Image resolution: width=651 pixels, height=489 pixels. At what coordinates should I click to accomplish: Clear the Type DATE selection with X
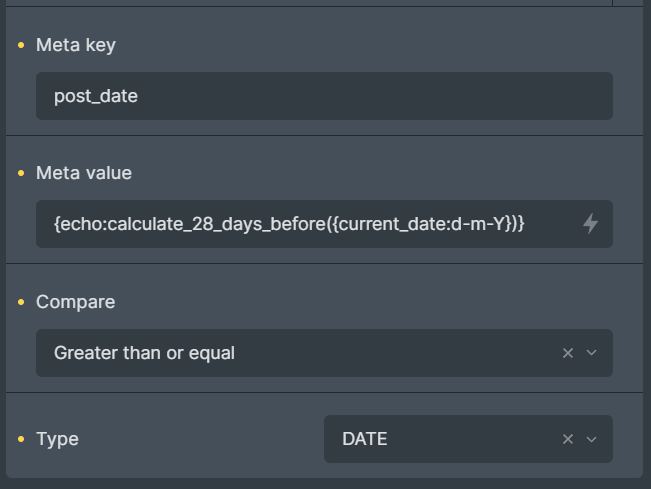(568, 439)
